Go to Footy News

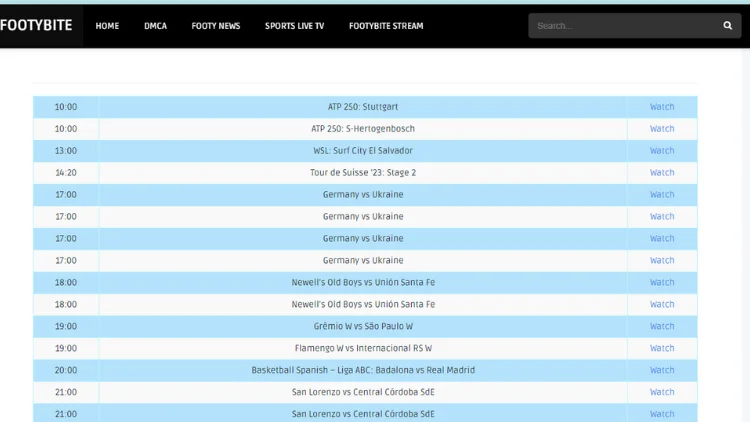[x=216, y=26]
